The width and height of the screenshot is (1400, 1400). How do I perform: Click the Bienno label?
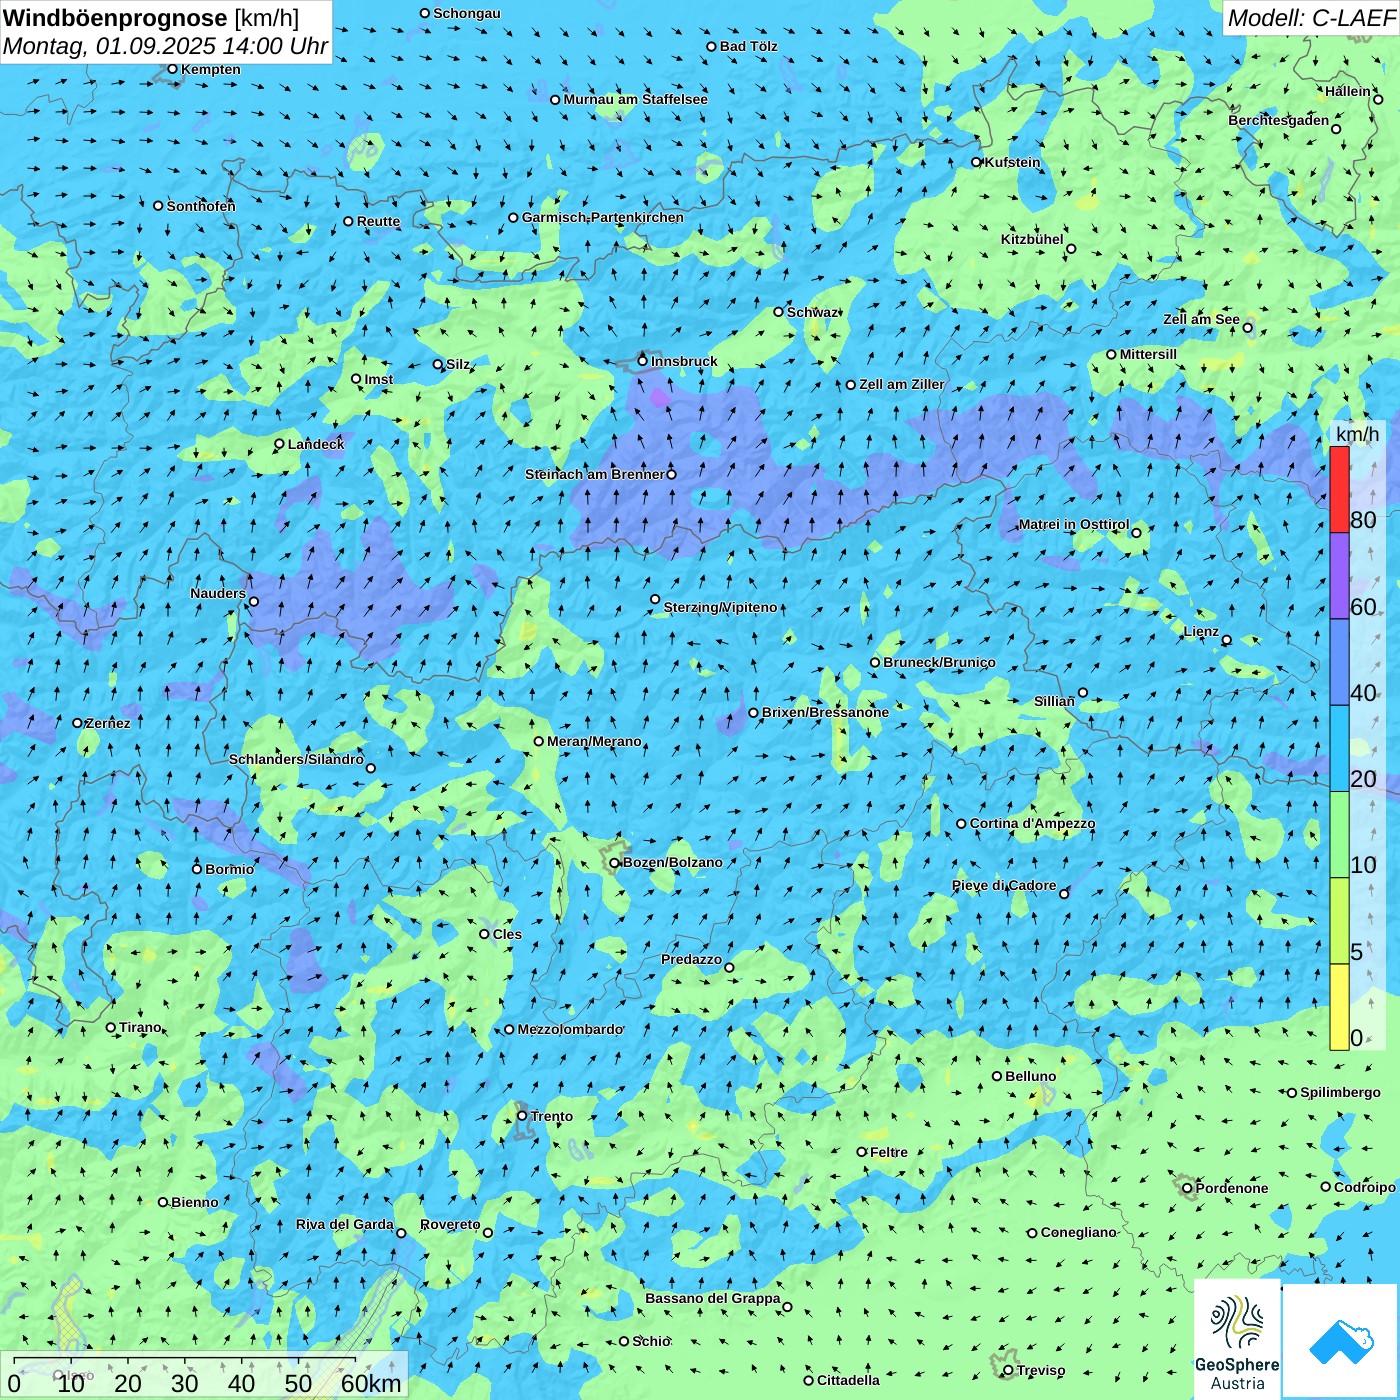click(195, 1202)
